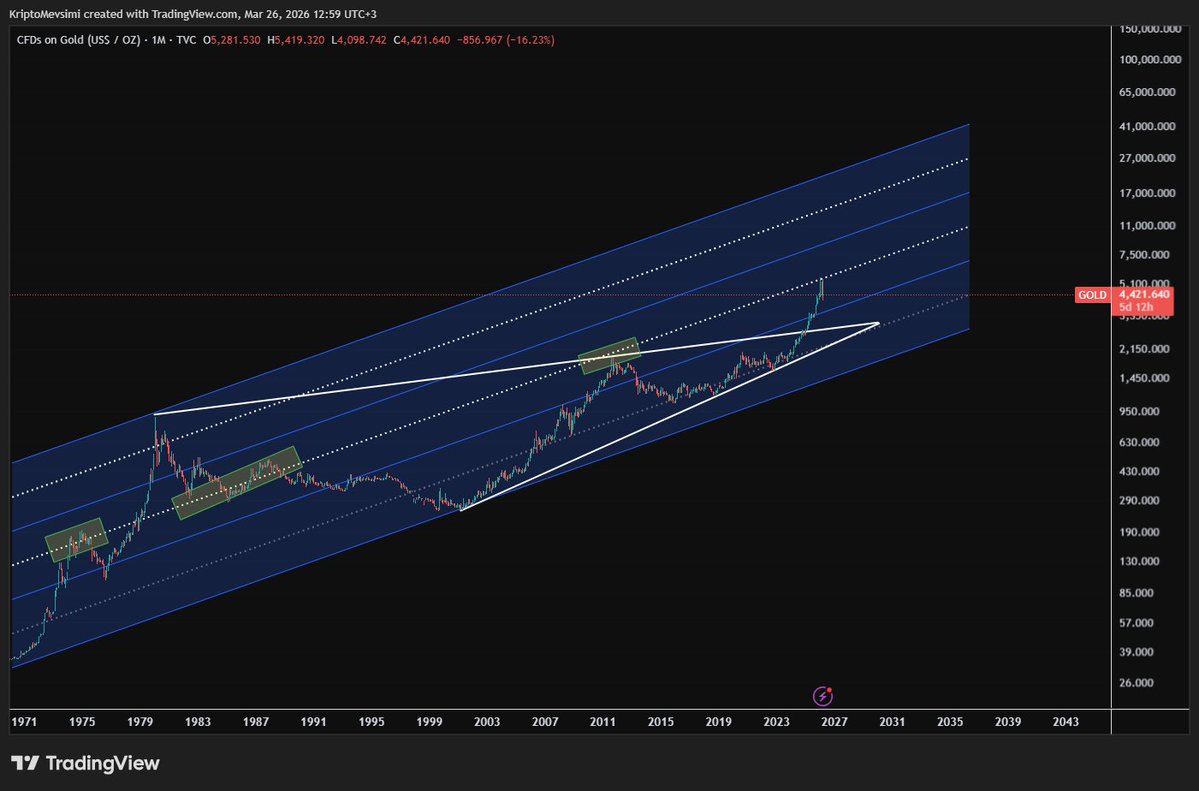Image resolution: width=1199 pixels, height=791 pixels.
Task: Click the 2011 label on the time axis
Action: (x=603, y=721)
